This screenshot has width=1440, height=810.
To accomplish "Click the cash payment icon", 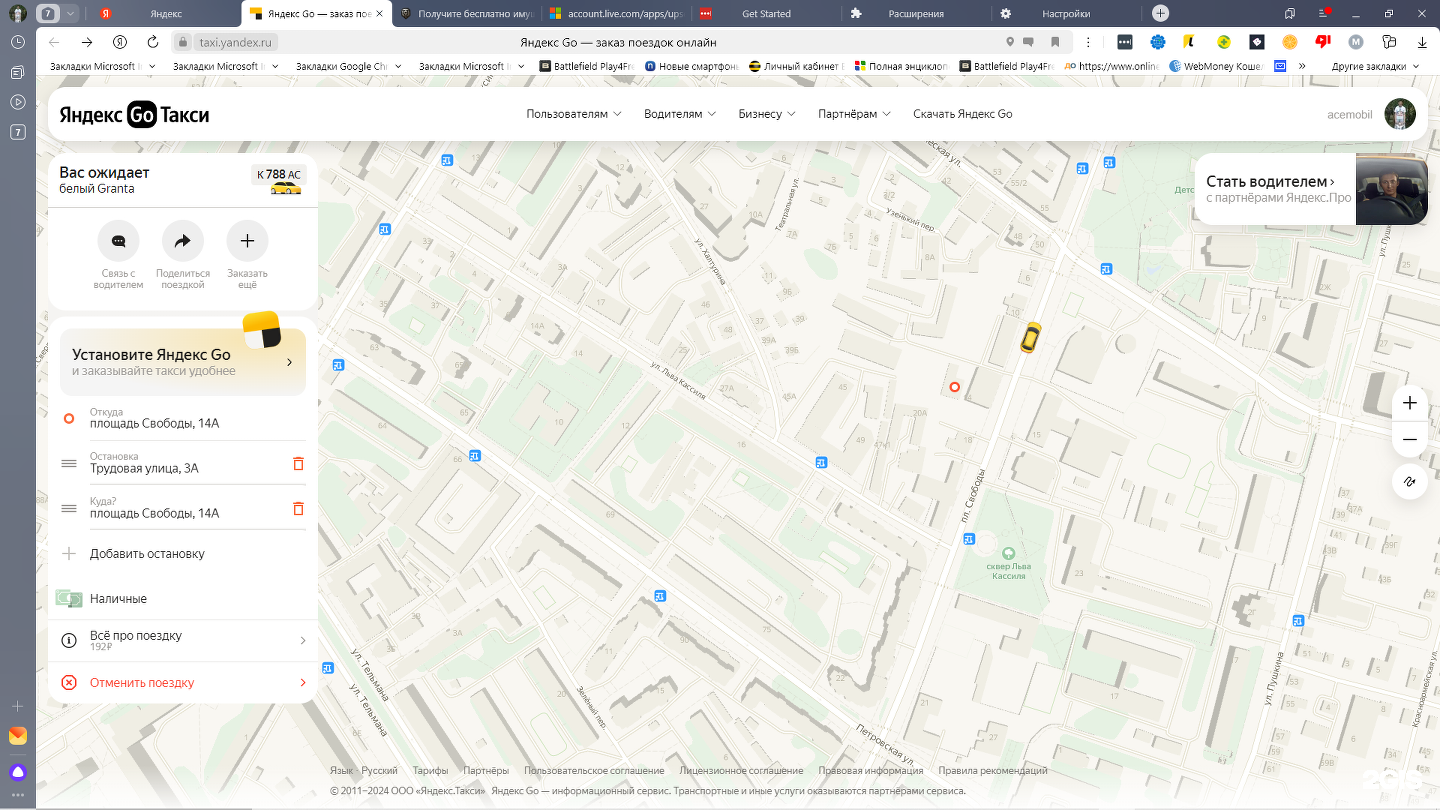I will (x=69, y=598).
